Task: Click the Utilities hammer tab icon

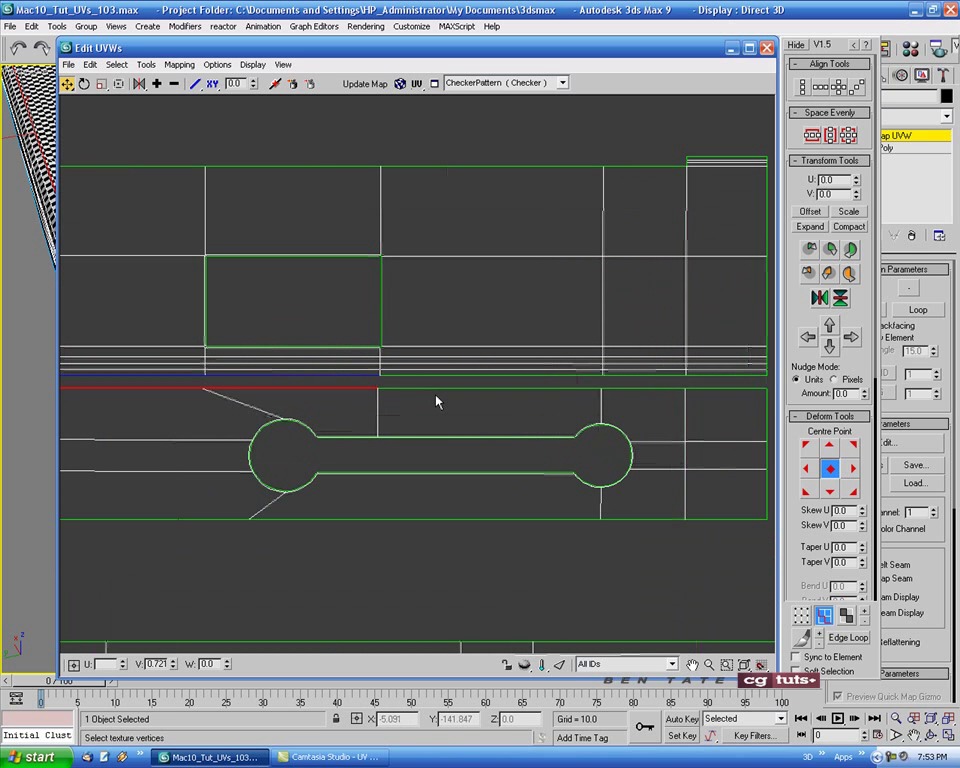Action: tap(943, 75)
